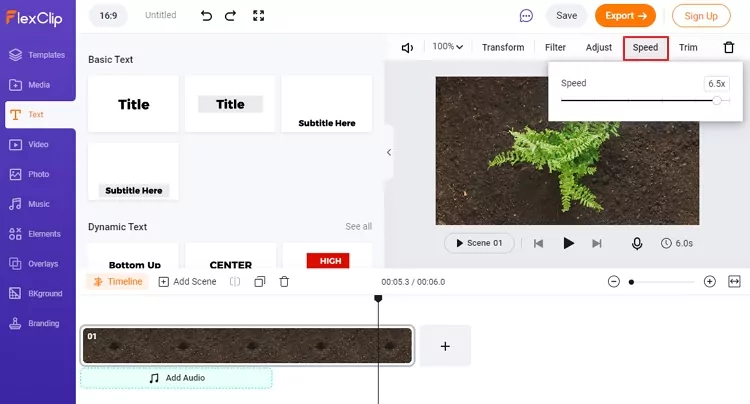Undo the last action
The height and width of the screenshot is (404, 750).
tap(206, 16)
